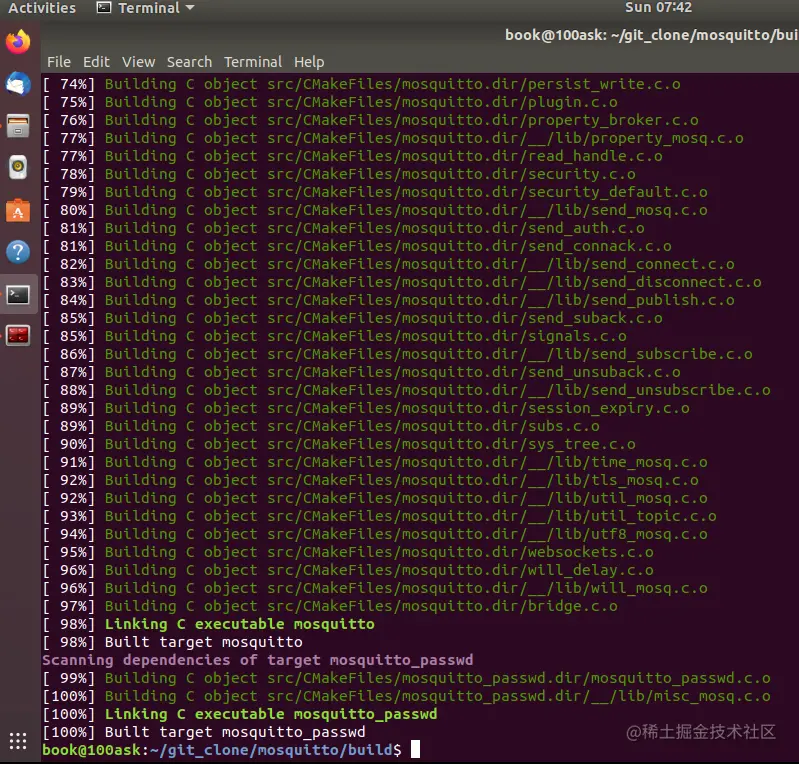This screenshot has height=764, width=799.
Task: Click the line ending send_publish.c.o
Action: coord(388,300)
